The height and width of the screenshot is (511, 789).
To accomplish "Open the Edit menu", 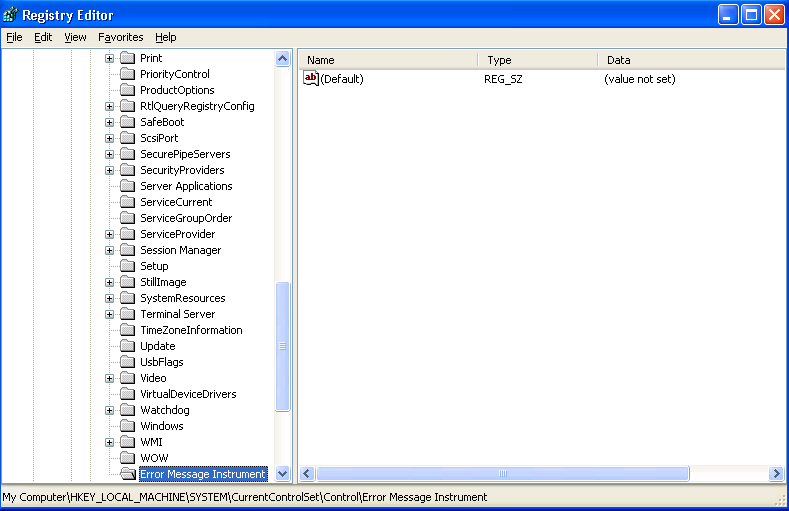I will [43, 37].
